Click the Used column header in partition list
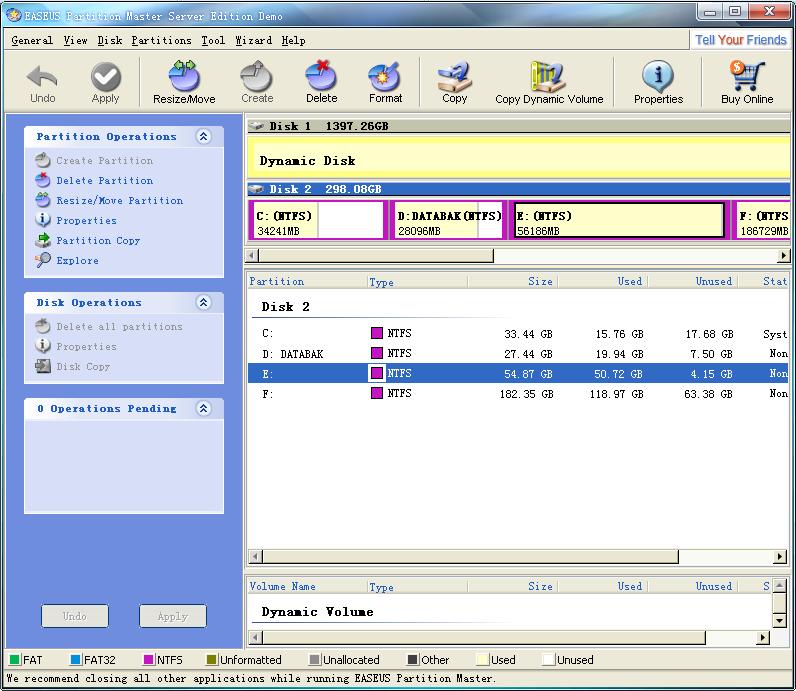The height and width of the screenshot is (691, 796). (604, 281)
